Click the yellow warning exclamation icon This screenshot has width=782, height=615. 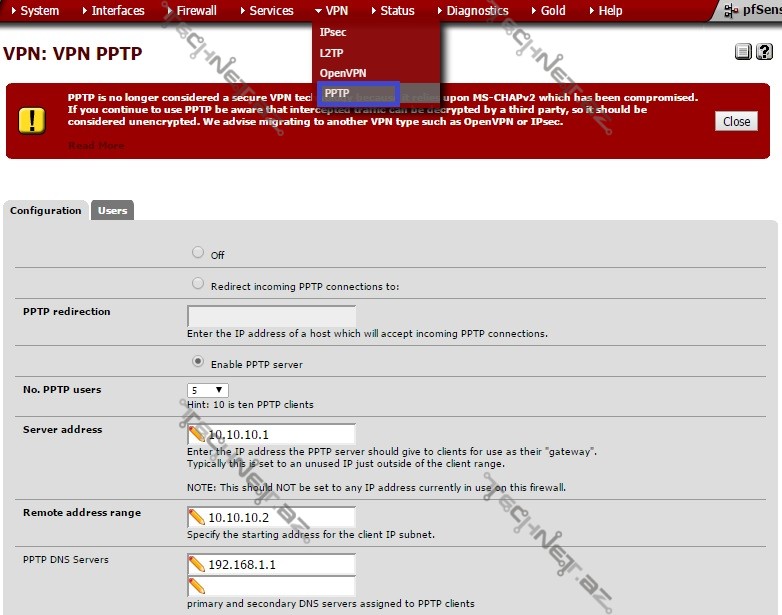coord(32,121)
